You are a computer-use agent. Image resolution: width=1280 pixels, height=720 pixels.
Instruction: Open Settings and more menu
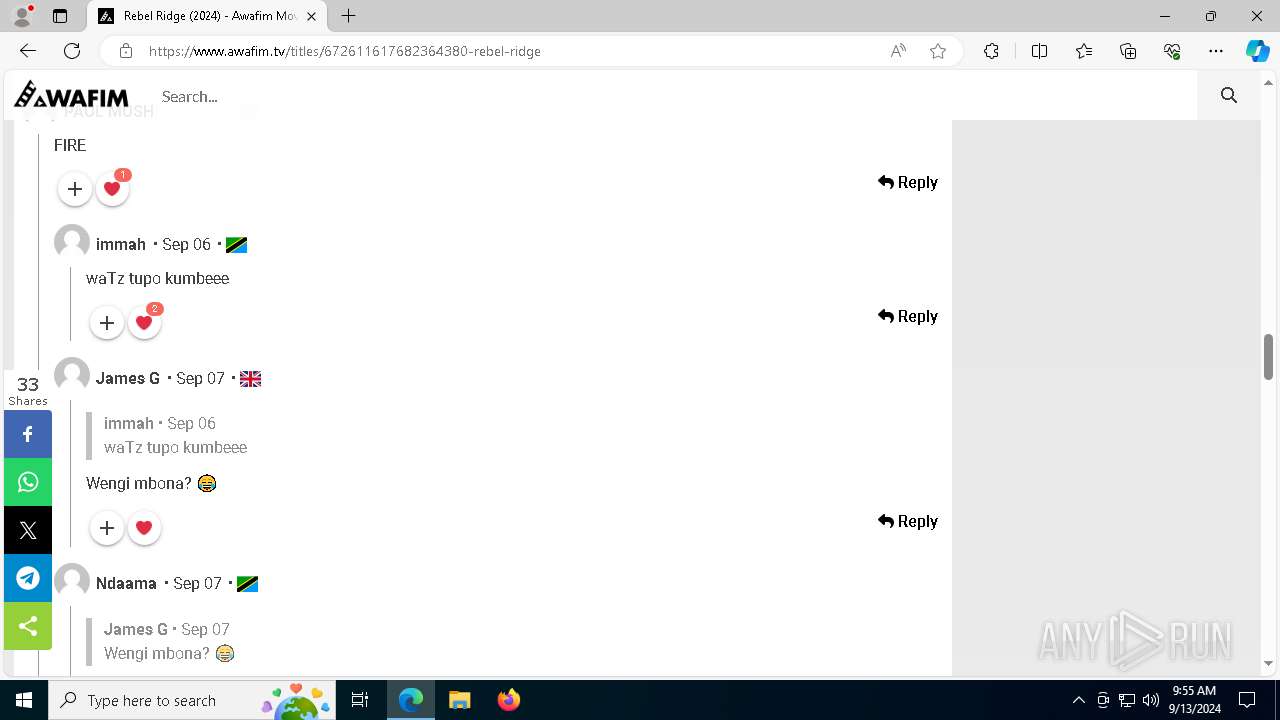[1216, 51]
